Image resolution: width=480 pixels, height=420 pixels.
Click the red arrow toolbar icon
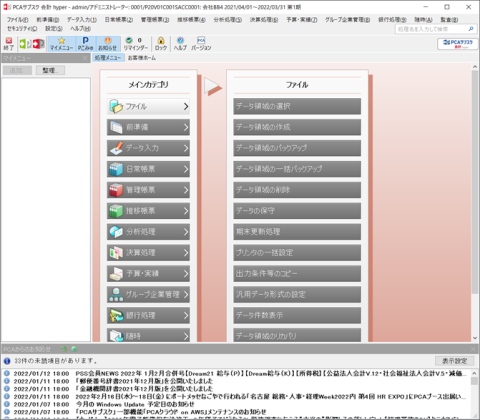[38, 44]
